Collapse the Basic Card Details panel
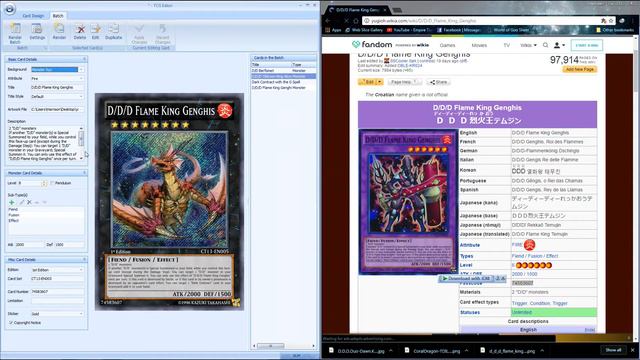The width and height of the screenshot is (640, 360). tap(84, 59)
